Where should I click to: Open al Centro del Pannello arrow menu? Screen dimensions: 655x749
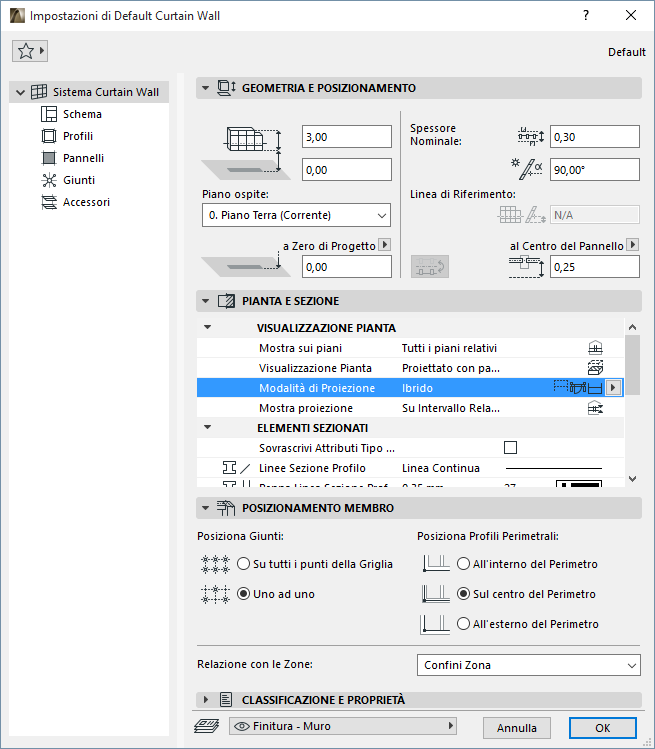[633, 245]
